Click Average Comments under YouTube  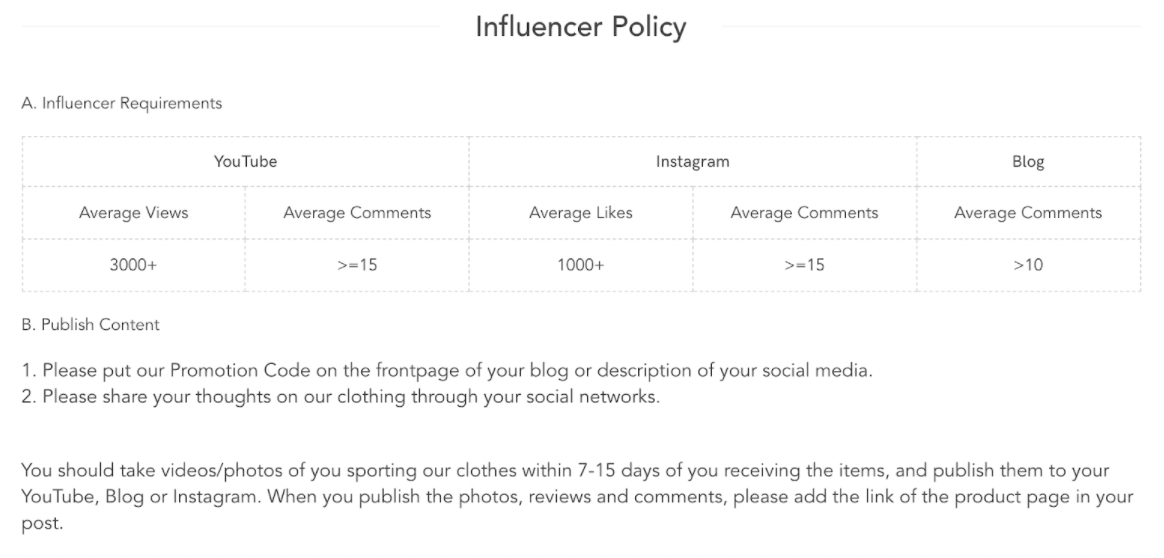pyautogui.click(x=357, y=213)
